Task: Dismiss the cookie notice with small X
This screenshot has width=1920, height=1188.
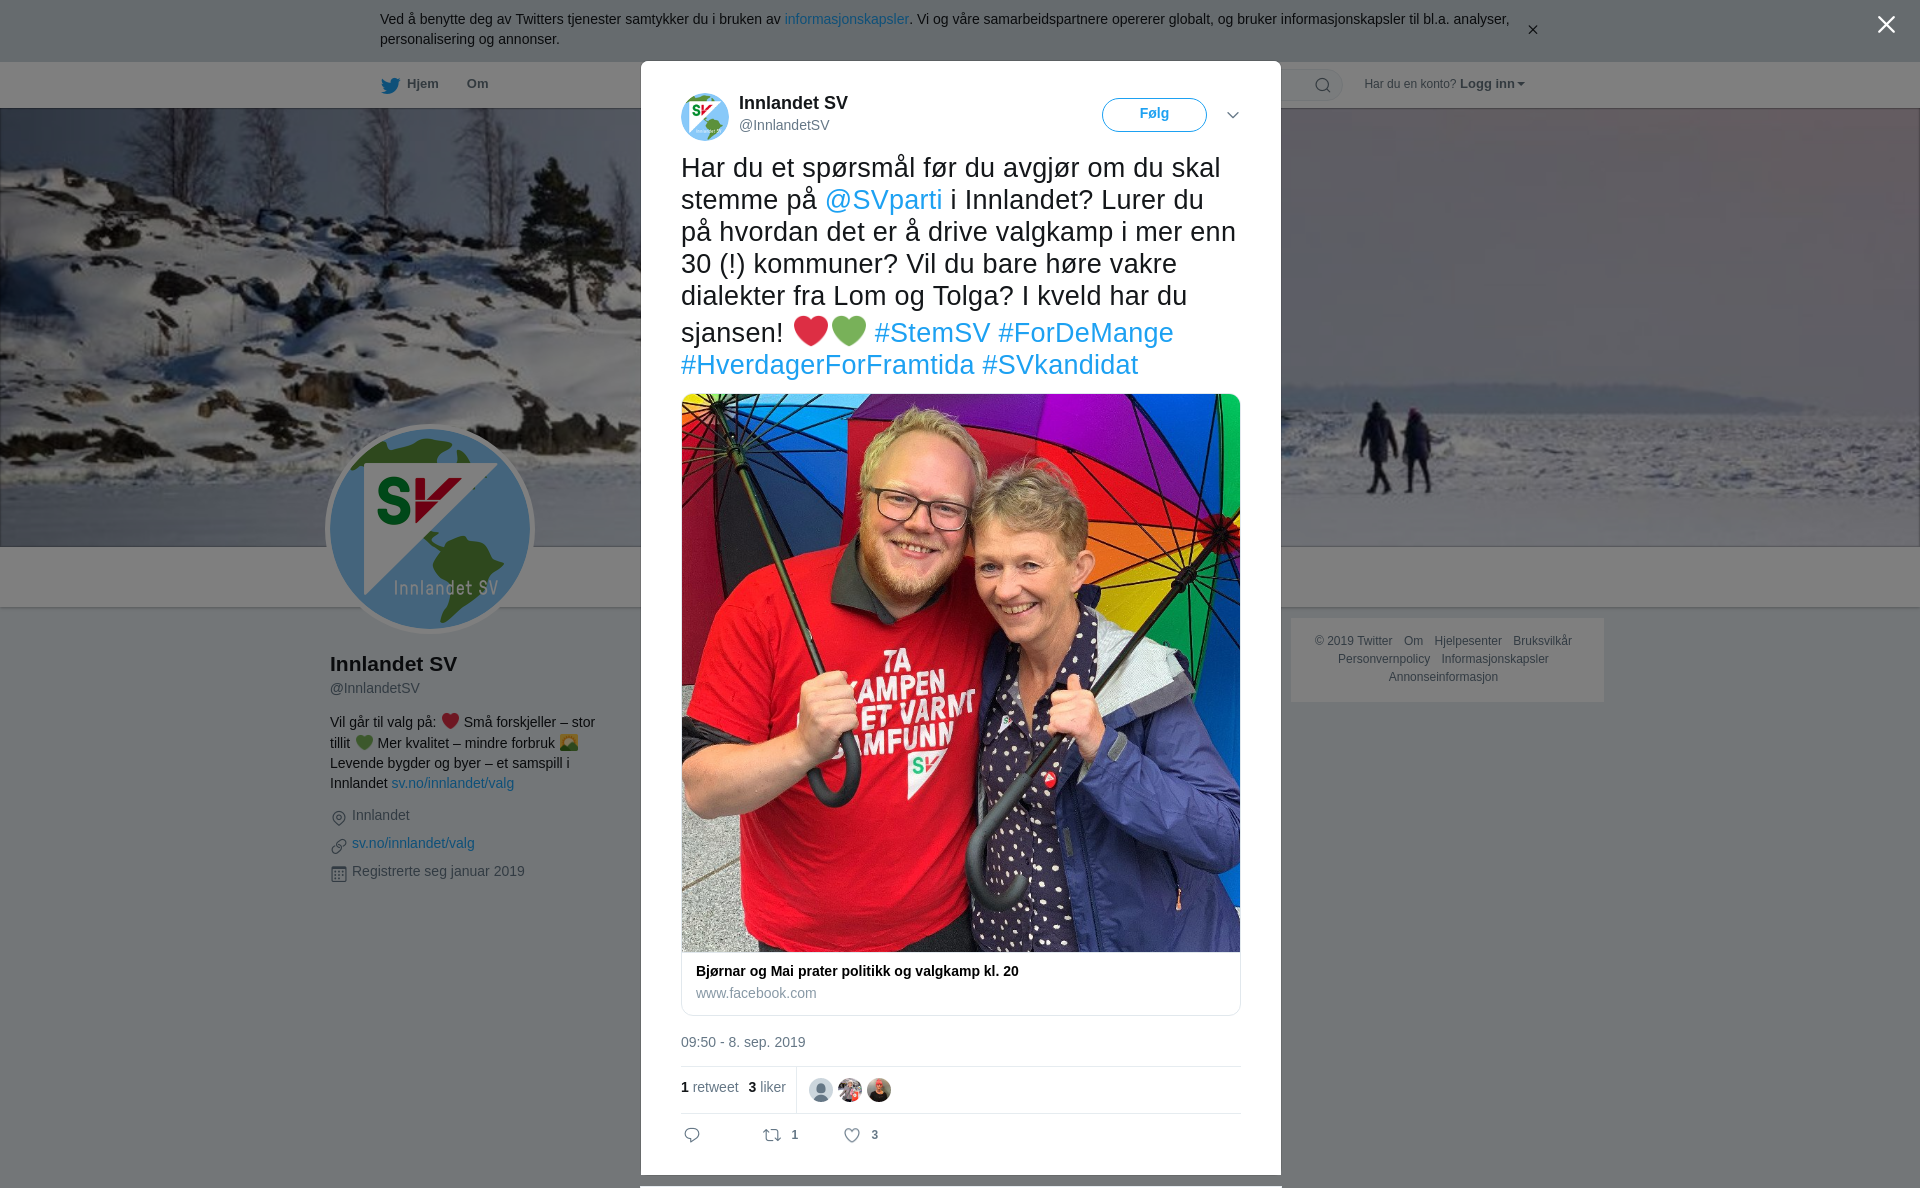Action: pos(1532,30)
